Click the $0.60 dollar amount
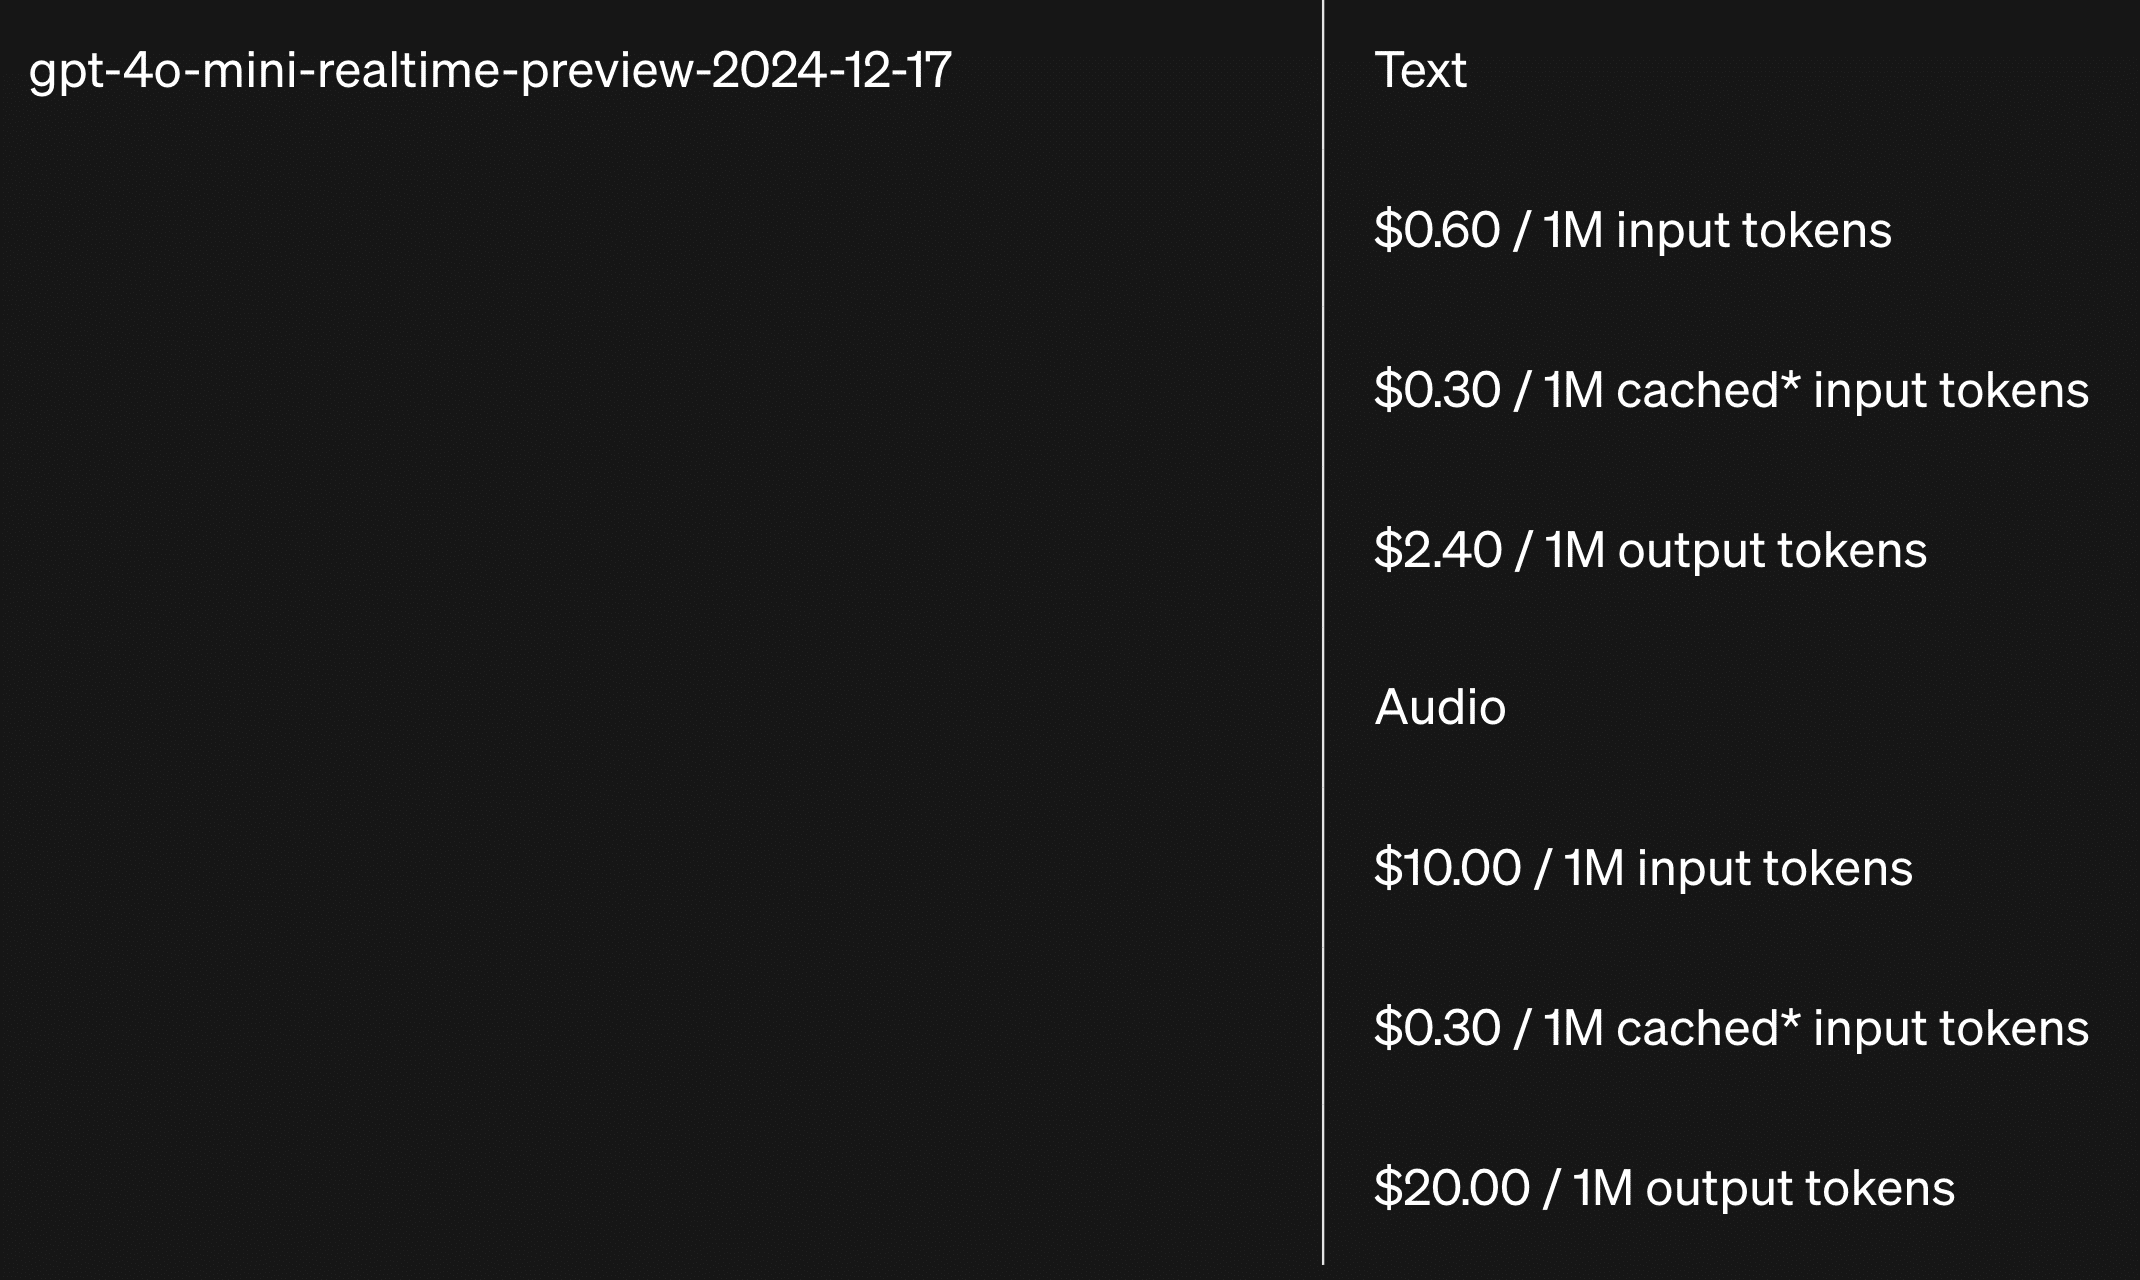 tap(1437, 230)
